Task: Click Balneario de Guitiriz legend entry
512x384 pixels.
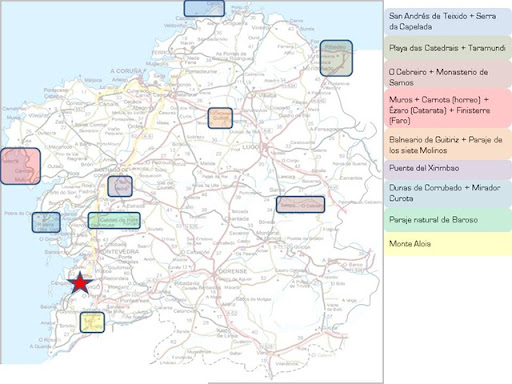Action: (x=448, y=144)
